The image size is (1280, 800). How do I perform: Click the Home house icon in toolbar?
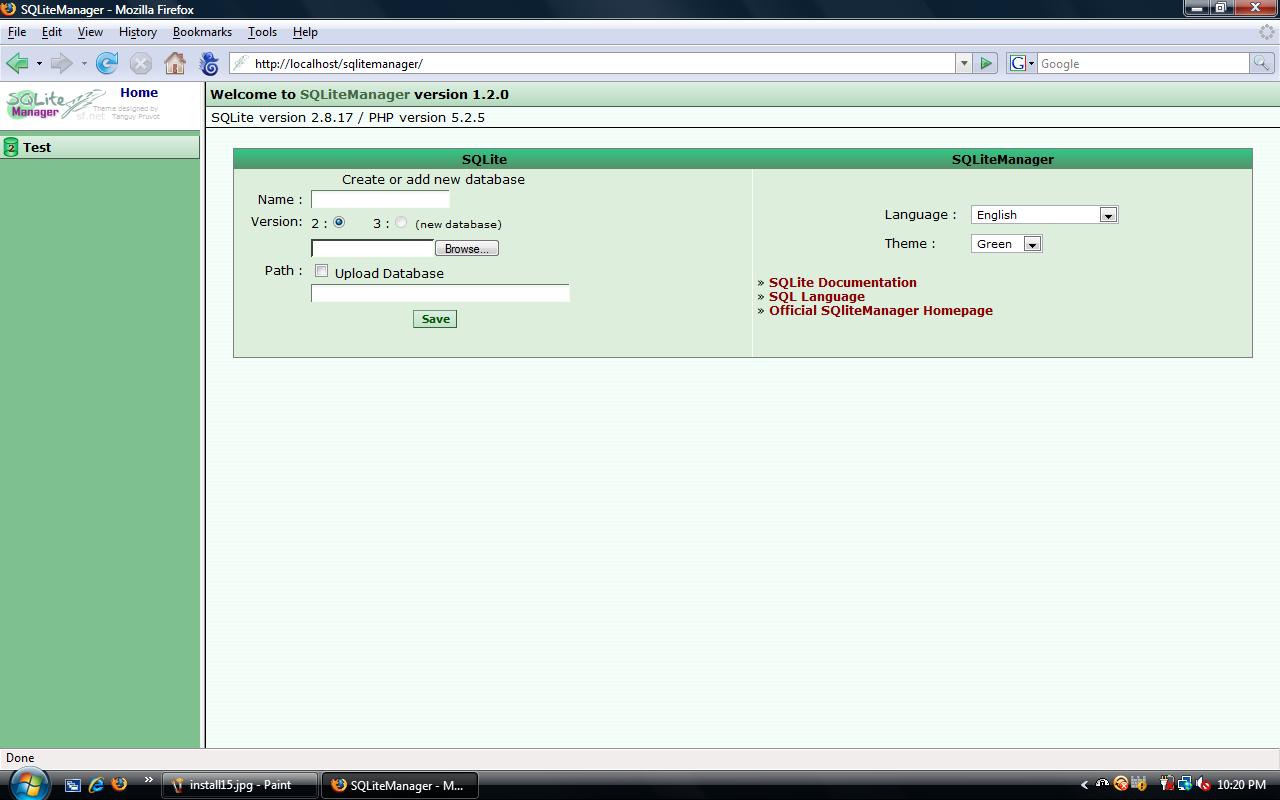[175, 63]
